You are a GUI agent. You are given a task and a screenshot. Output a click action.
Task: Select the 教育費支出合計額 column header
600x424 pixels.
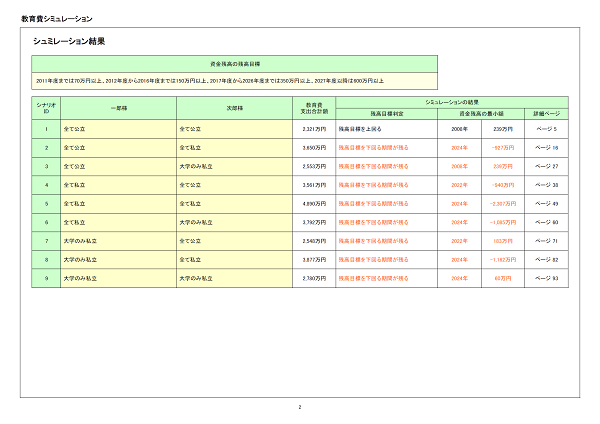(x=314, y=108)
